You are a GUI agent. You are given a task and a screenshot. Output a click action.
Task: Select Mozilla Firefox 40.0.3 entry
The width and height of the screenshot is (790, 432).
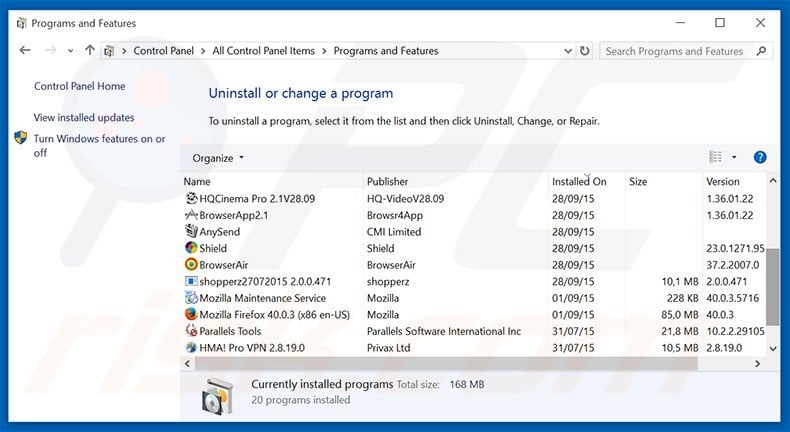point(275,315)
